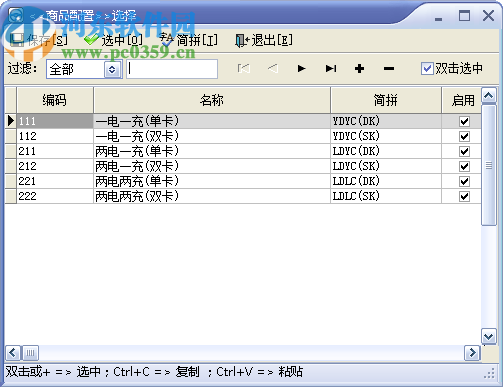
Task: Select code cell 222
Action: tap(55, 196)
